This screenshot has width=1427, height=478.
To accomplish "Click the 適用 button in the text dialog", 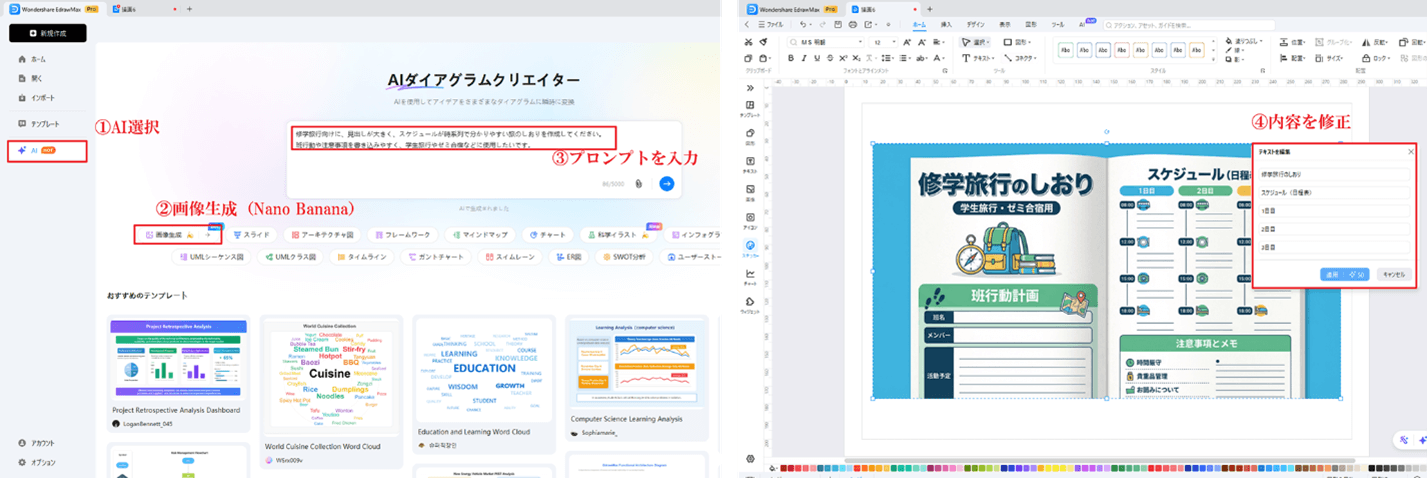I will click(x=1344, y=274).
